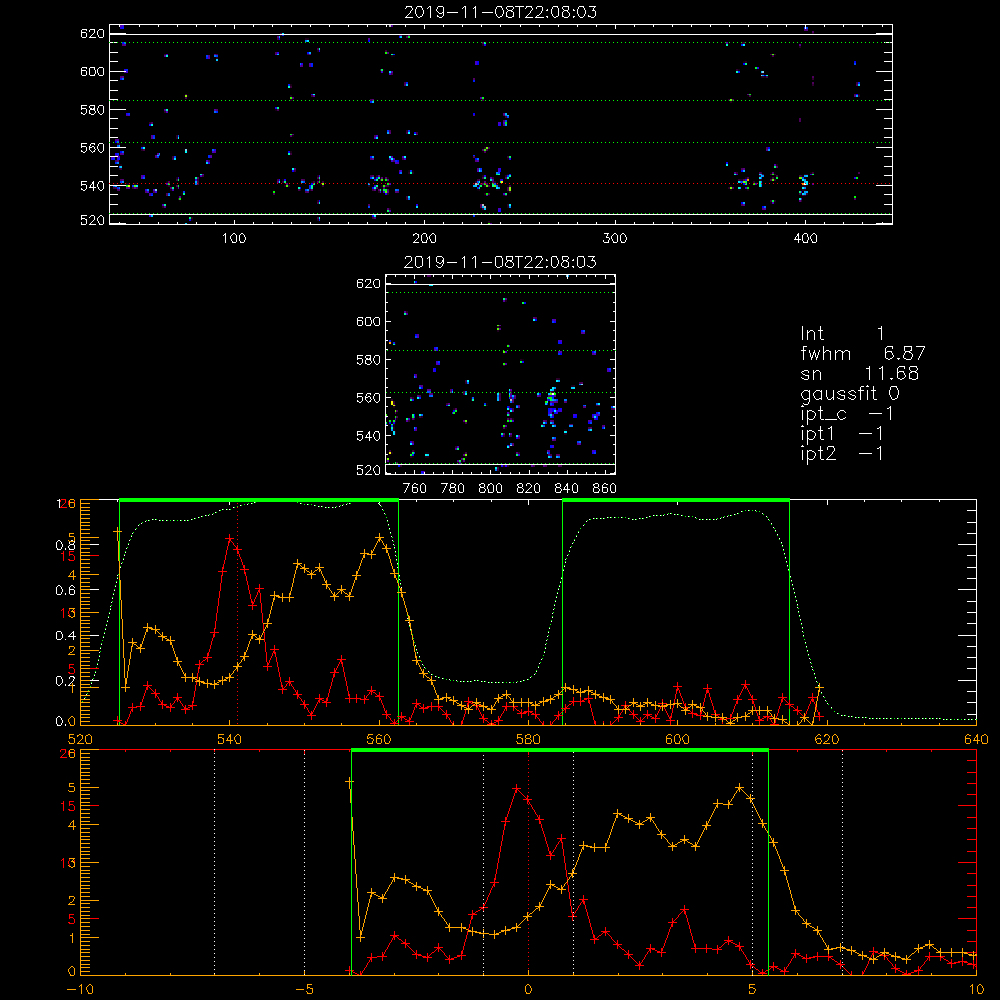Click x-axis label 100 on top plot
Image resolution: width=1000 pixels, height=1000 pixels.
click(x=234, y=239)
